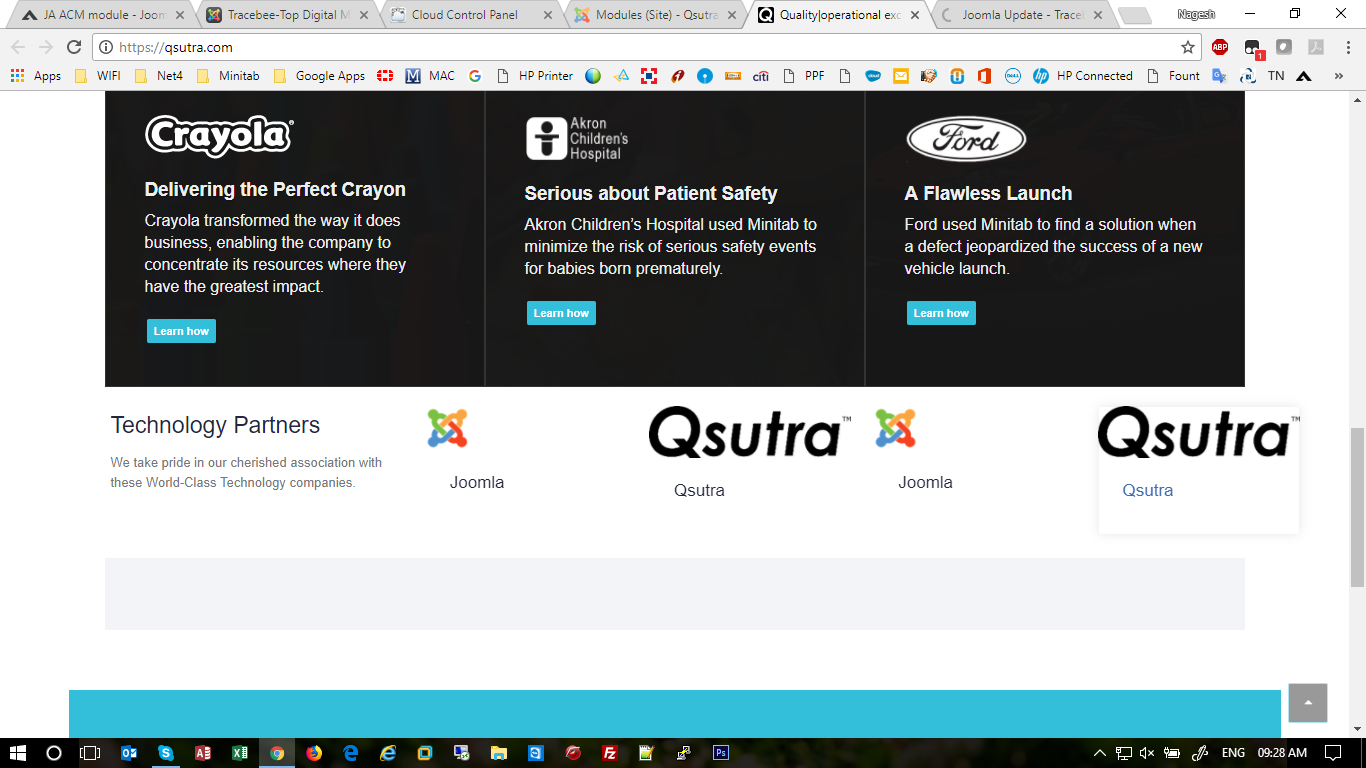Open the Citi bookmark icon

[x=761, y=76]
